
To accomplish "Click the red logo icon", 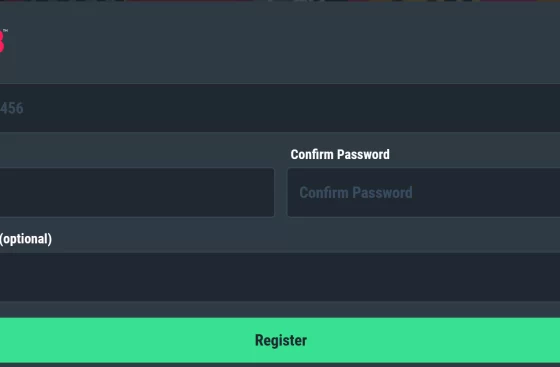I will pos(1,41).
